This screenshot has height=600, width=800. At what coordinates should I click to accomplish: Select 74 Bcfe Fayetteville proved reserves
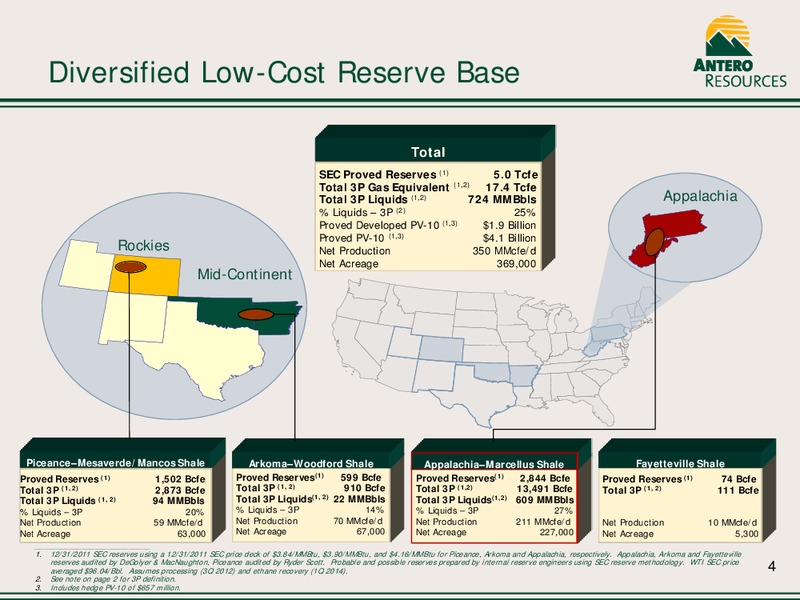click(x=739, y=479)
